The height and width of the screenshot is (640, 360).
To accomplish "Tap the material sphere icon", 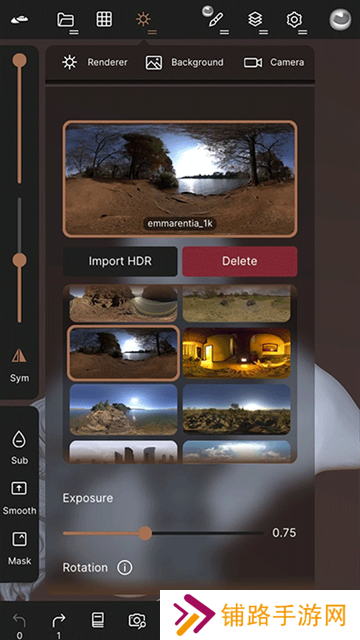I will 340,19.
